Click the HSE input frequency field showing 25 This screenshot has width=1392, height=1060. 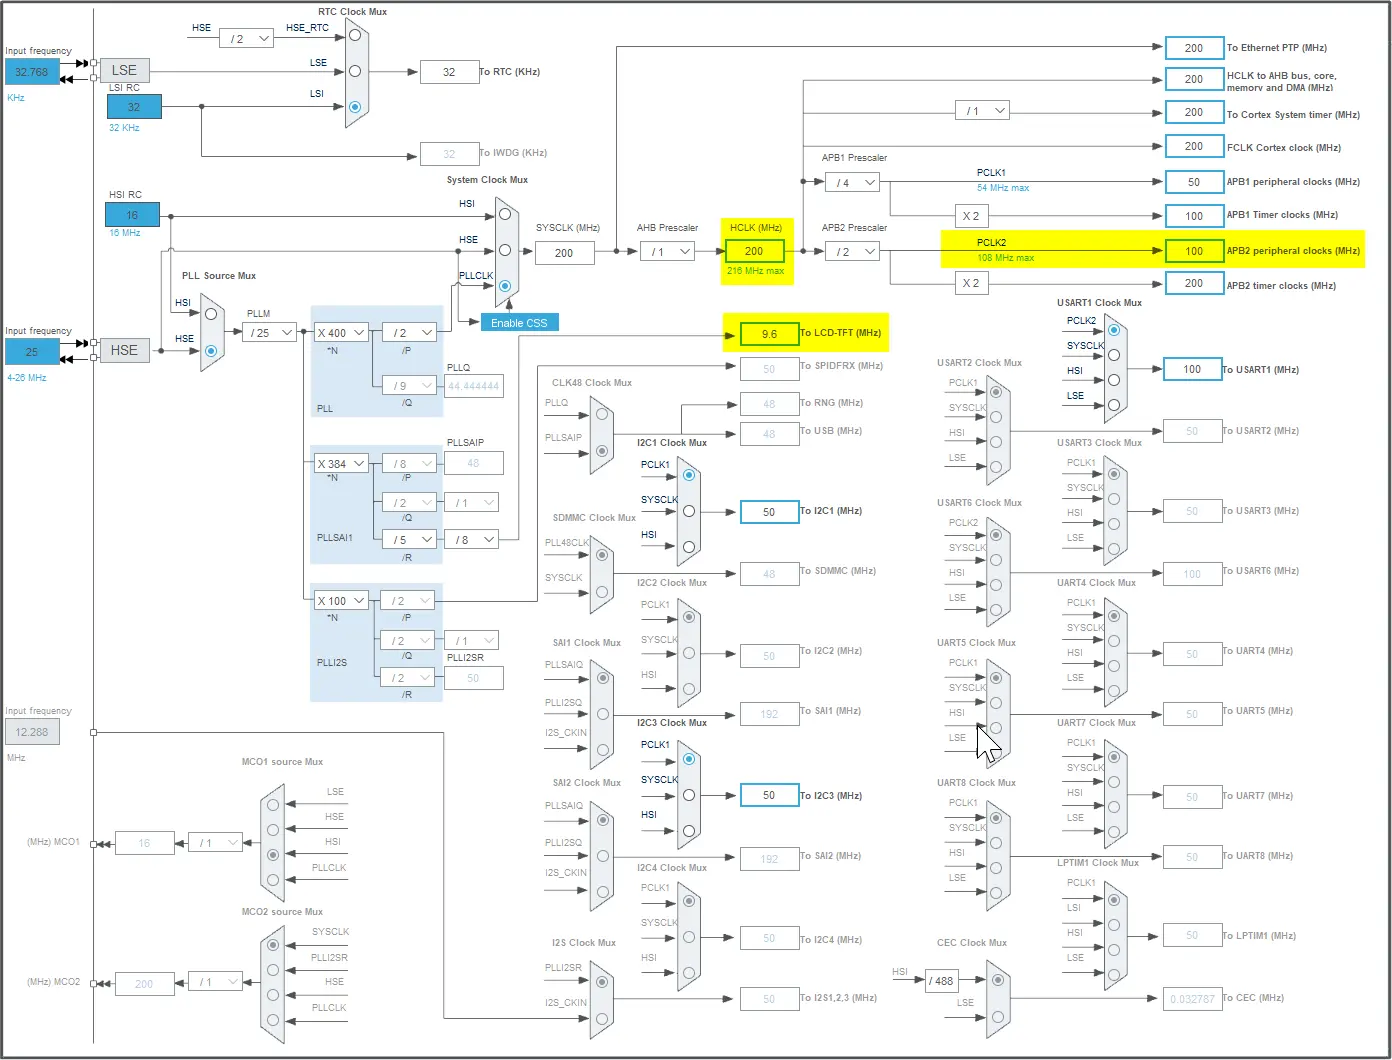click(x=32, y=352)
